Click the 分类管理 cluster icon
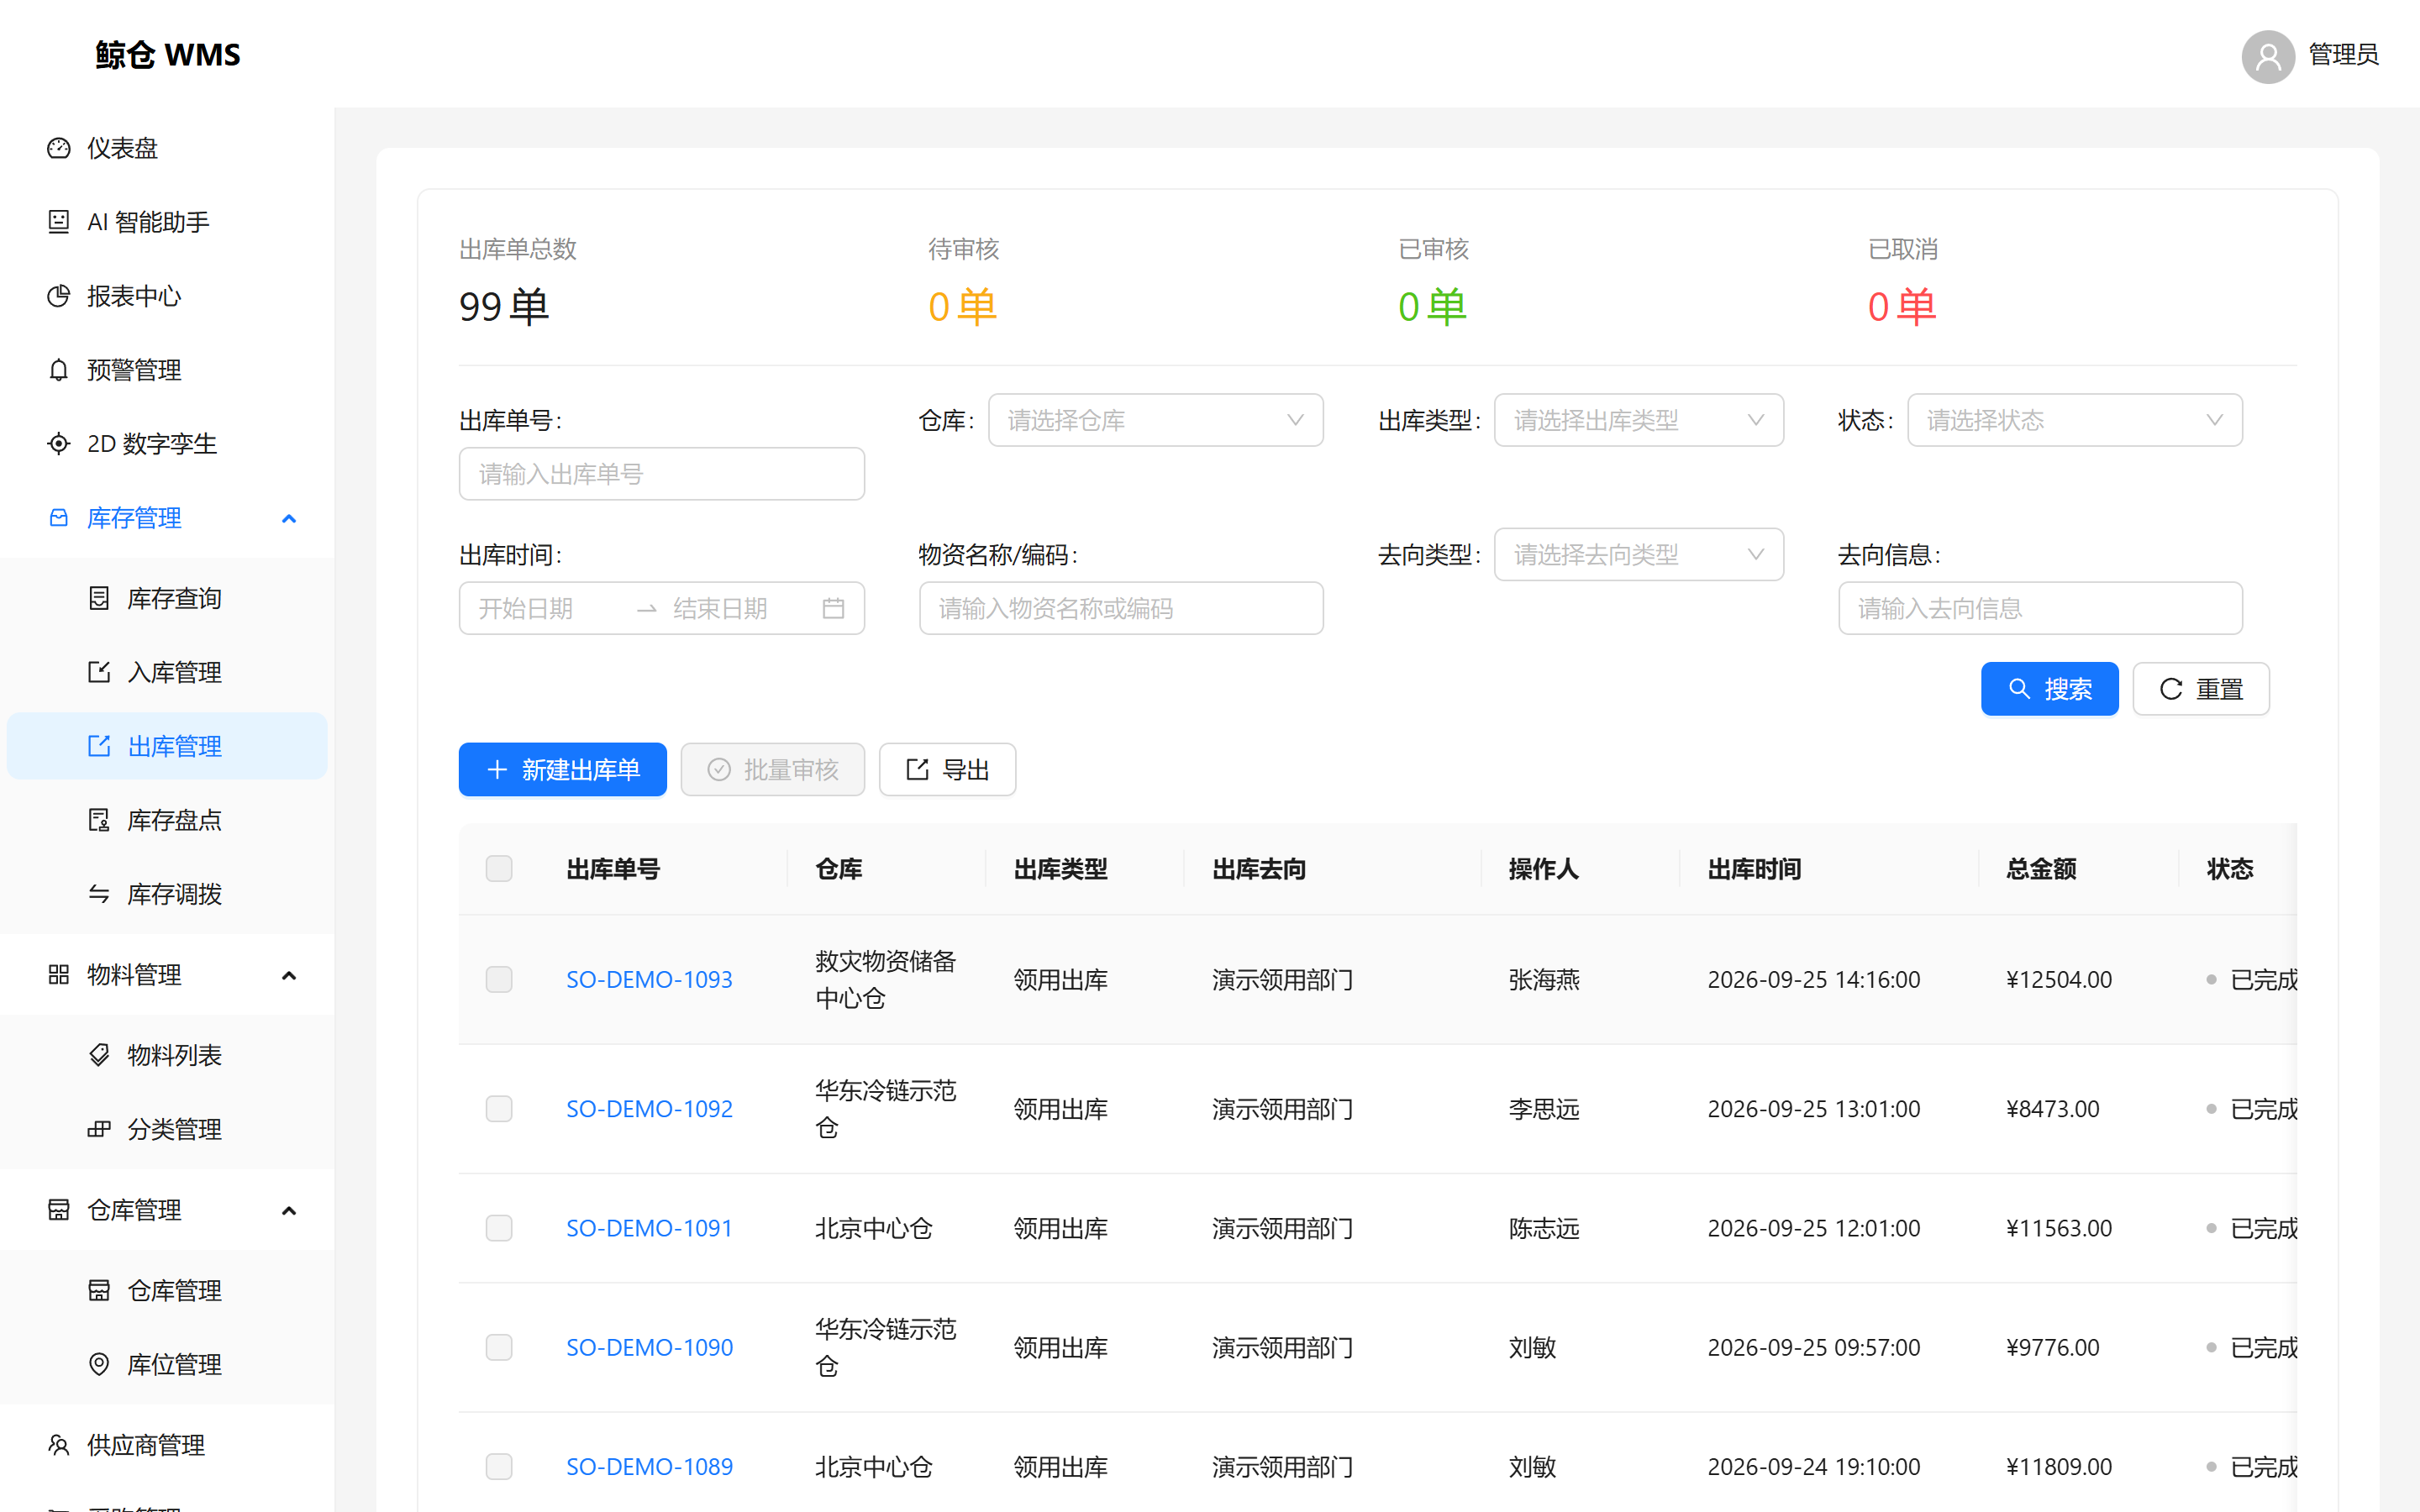2420x1512 pixels. coord(99,1129)
